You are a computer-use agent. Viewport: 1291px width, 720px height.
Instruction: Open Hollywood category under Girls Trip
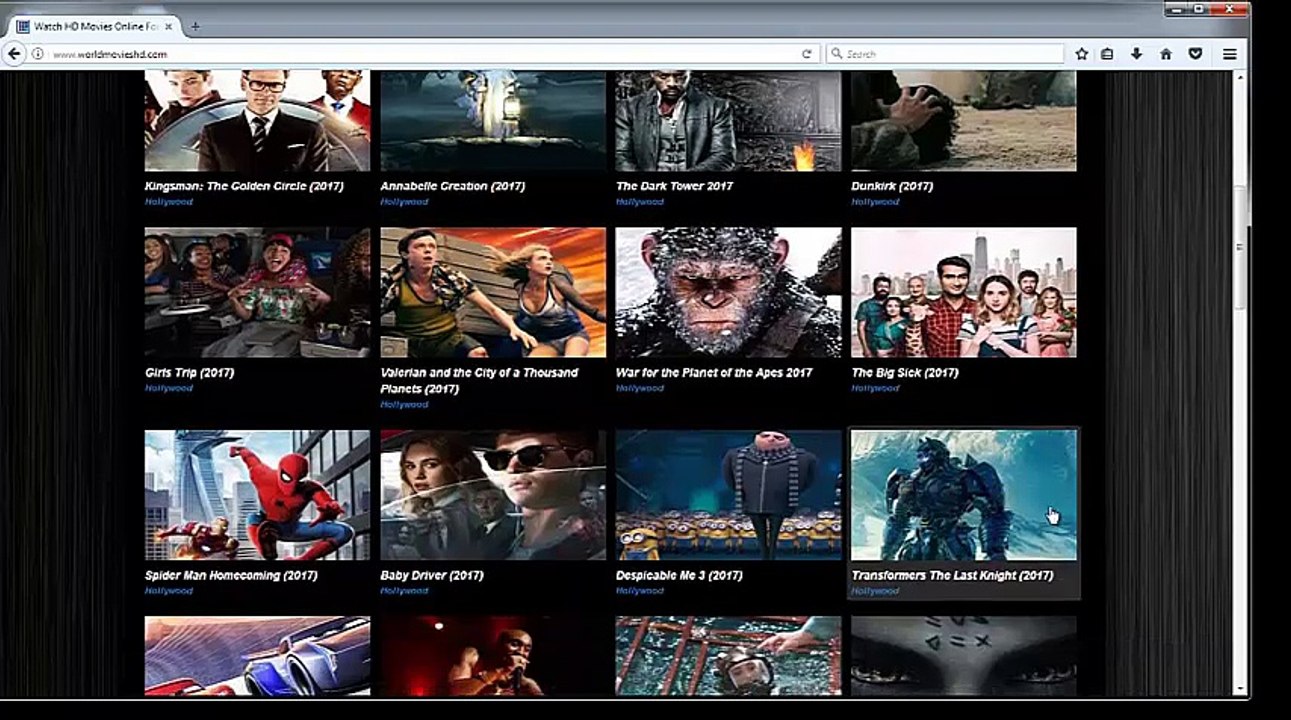pyautogui.click(x=169, y=388)
